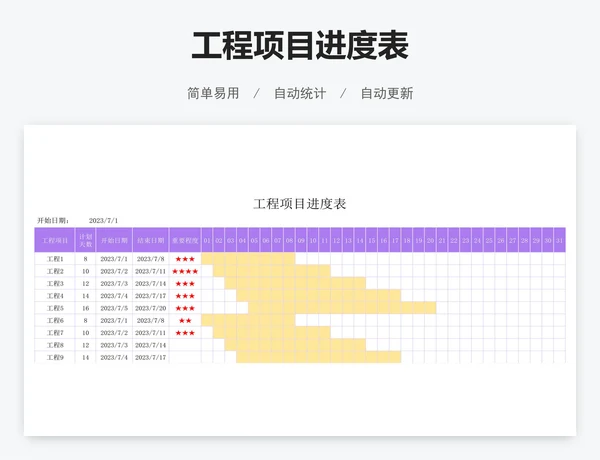This screenshot has width=600, height=460.
Task: Select the 工程2 row name cell
Action: point(55,271)
